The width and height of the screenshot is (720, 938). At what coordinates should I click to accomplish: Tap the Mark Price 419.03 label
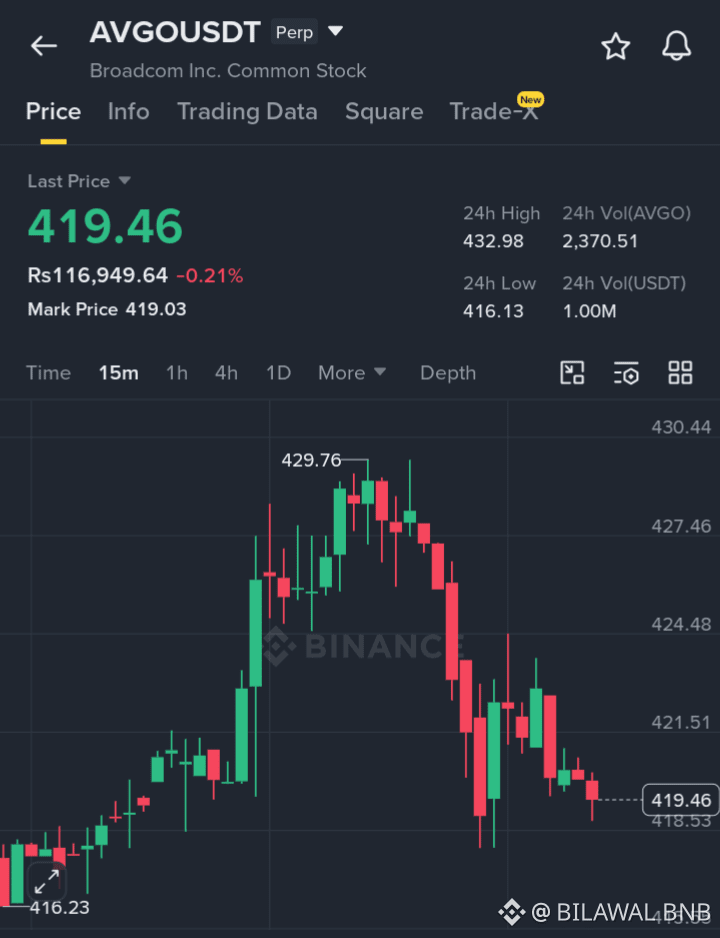click(x=107, y=309)
